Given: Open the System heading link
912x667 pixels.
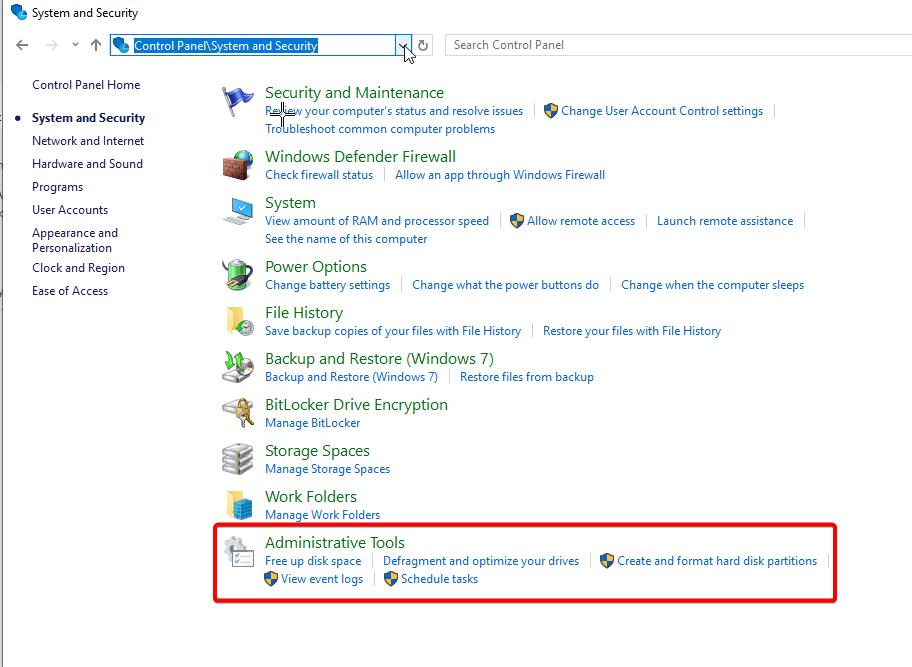Looking at the screenshot, I should coord(290,202).
